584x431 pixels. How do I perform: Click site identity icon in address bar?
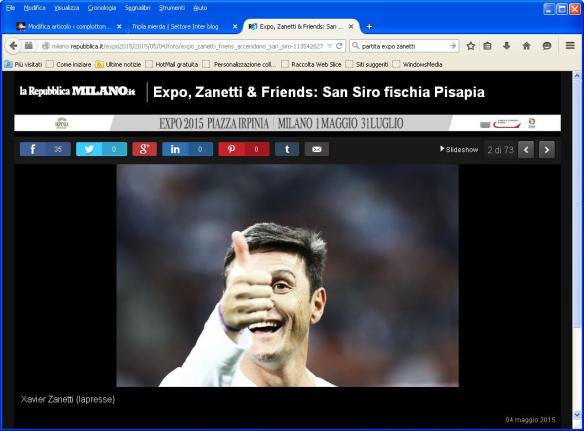(45, 46)
